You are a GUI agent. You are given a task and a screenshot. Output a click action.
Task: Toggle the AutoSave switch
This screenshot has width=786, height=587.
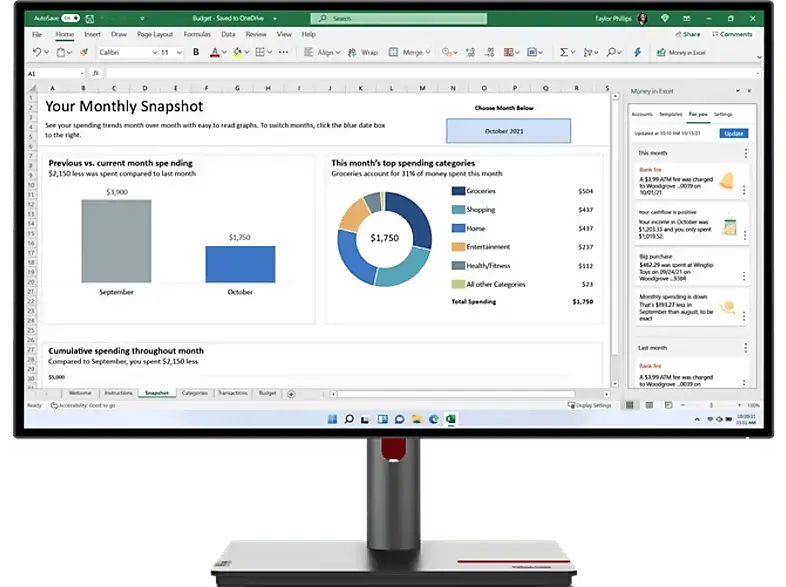point(71,18)
